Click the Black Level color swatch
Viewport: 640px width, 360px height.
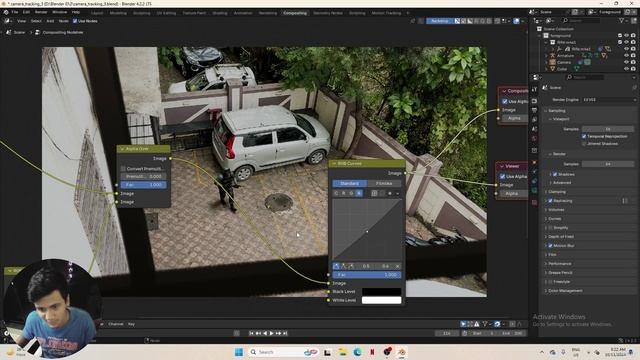382,291
